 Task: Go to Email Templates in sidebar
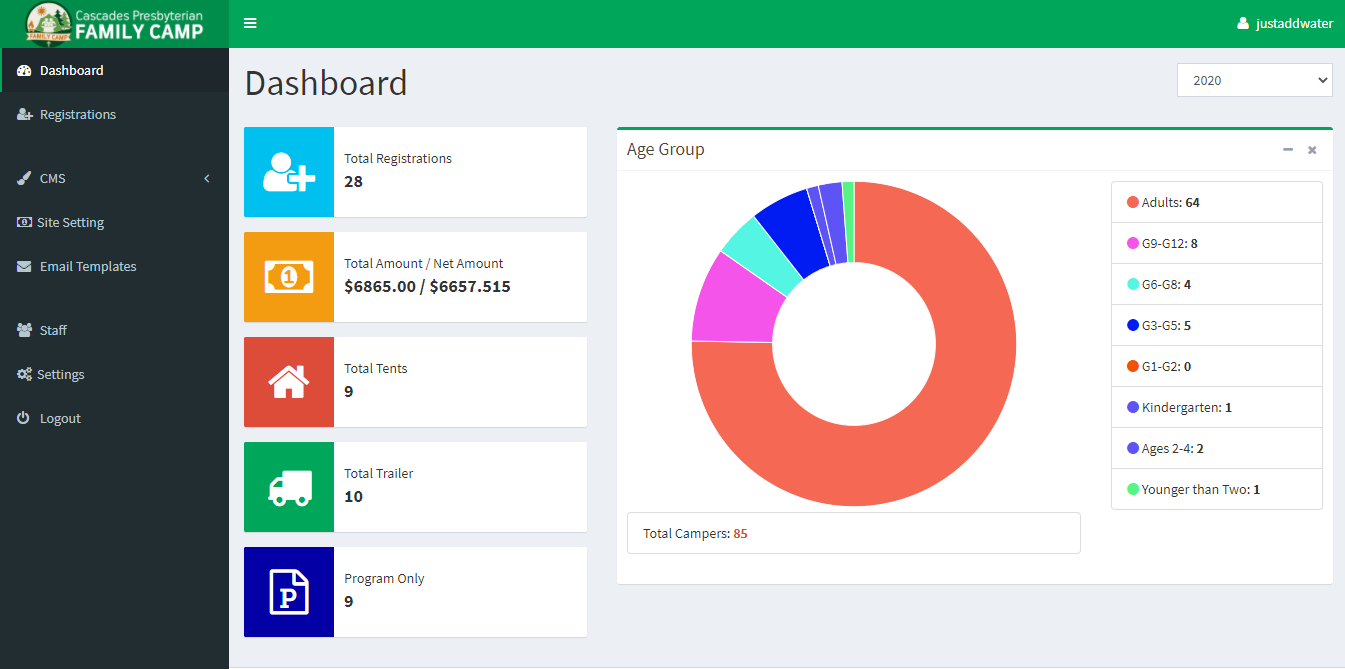[x=87, y=266]
